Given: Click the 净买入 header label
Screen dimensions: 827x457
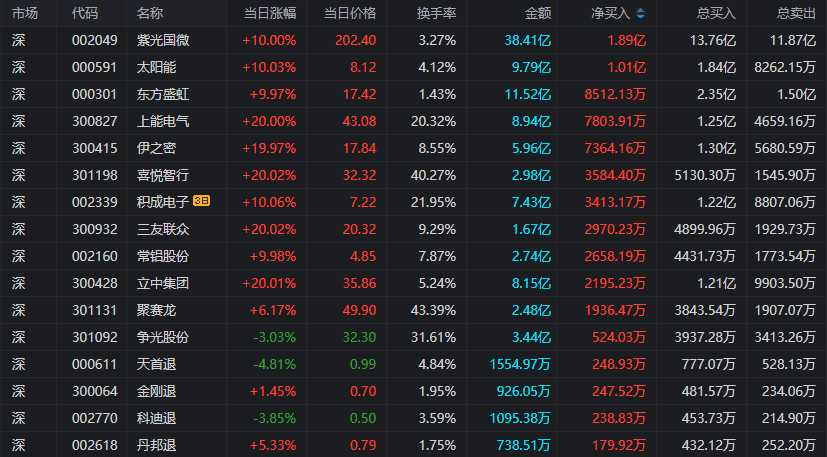Looking at the screenshot, I should 611,13.
